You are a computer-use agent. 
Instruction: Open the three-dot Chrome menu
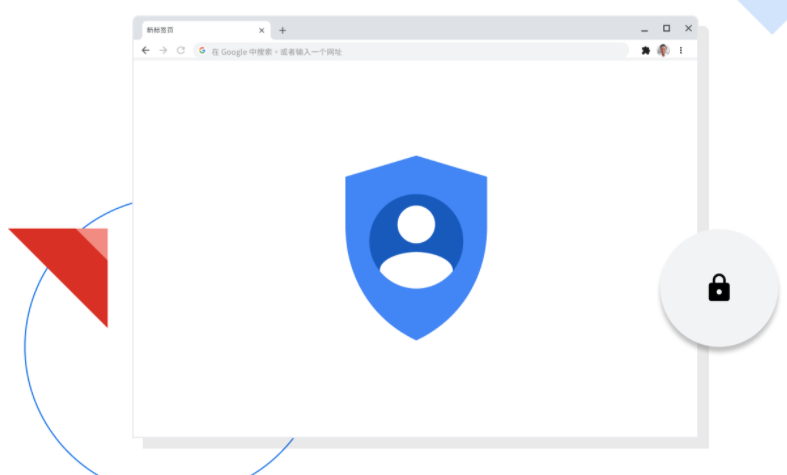(681, 50)
